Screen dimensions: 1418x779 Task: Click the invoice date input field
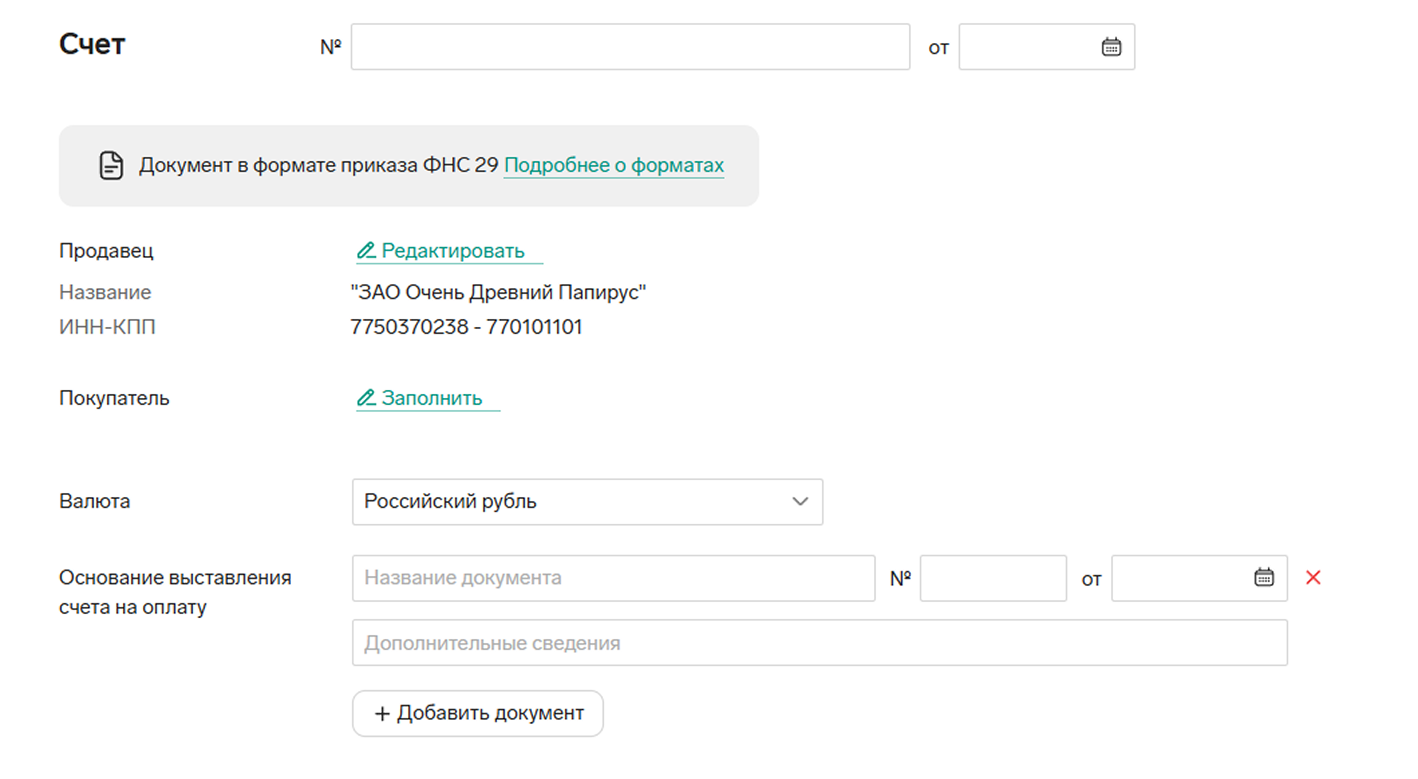[1027, 47]
